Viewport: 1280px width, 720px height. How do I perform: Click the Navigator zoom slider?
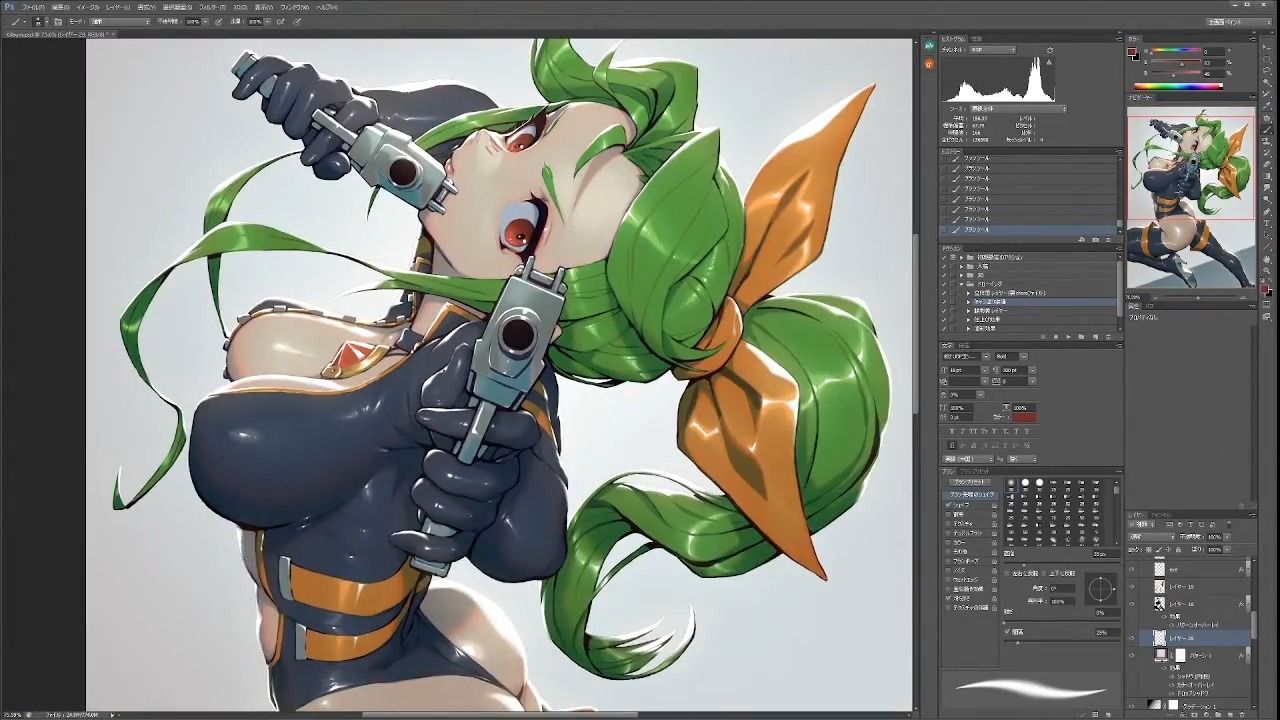[1200, 297]
